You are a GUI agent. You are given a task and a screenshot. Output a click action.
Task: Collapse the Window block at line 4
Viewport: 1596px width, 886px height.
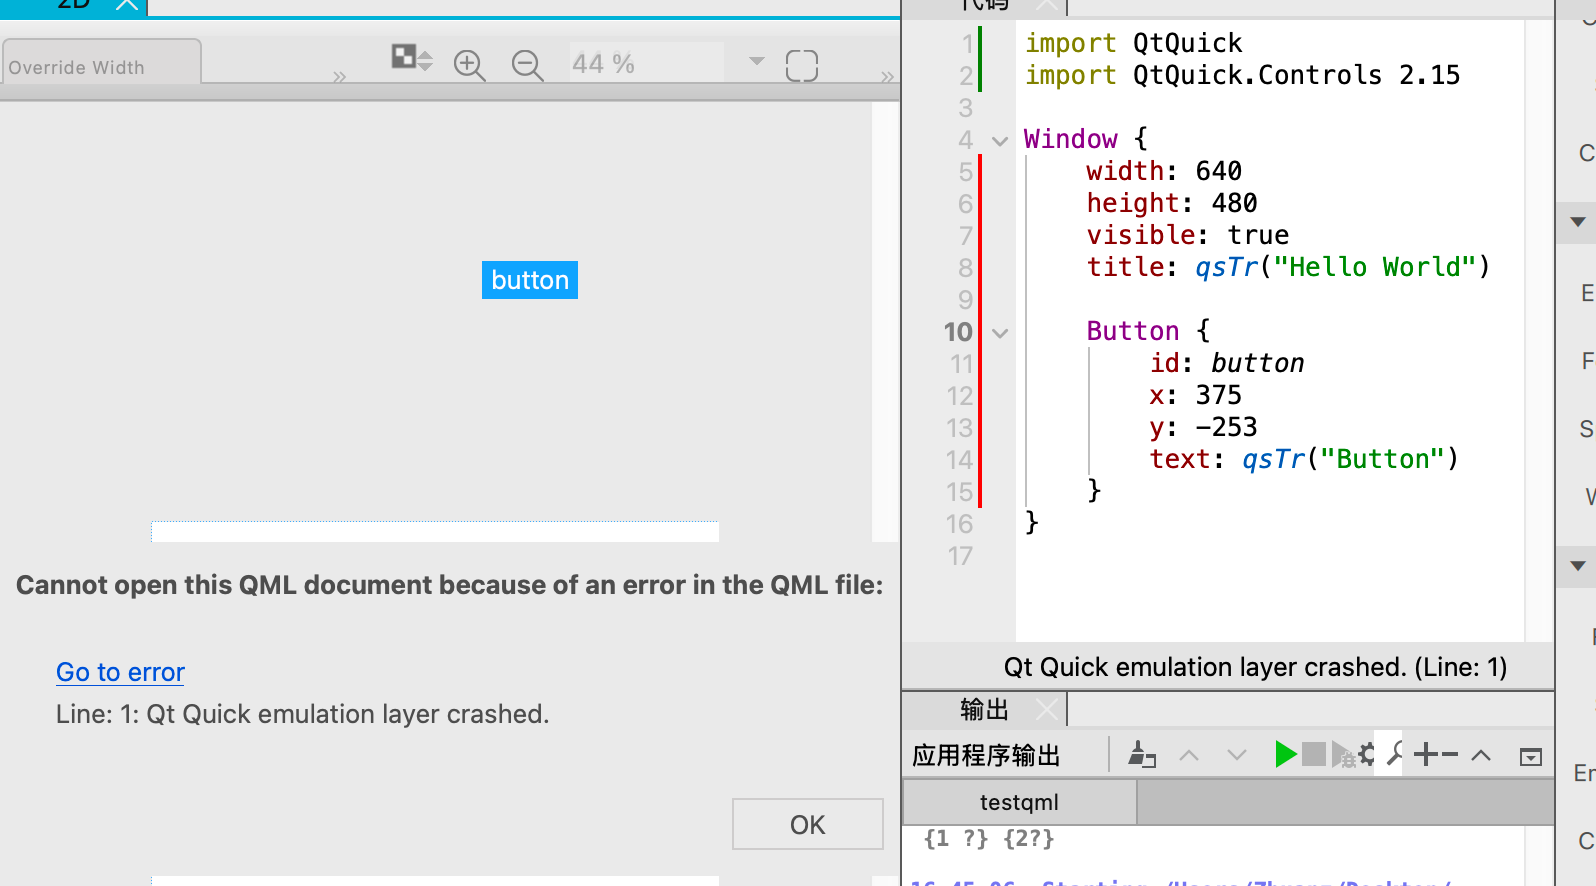pyautogui.click(x=999, y=141)
